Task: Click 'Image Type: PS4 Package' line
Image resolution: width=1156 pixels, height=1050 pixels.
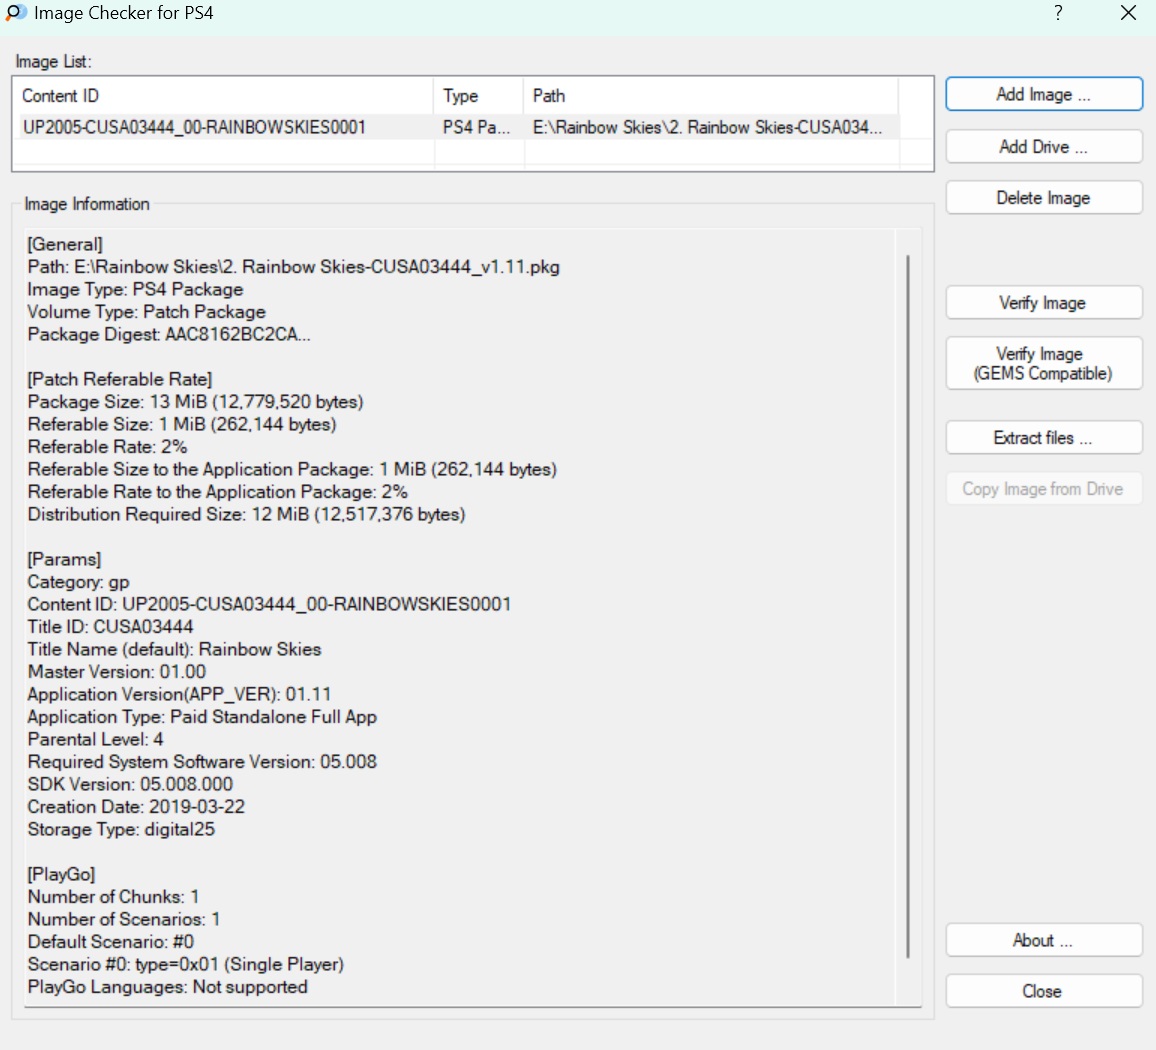Action: 135,289
